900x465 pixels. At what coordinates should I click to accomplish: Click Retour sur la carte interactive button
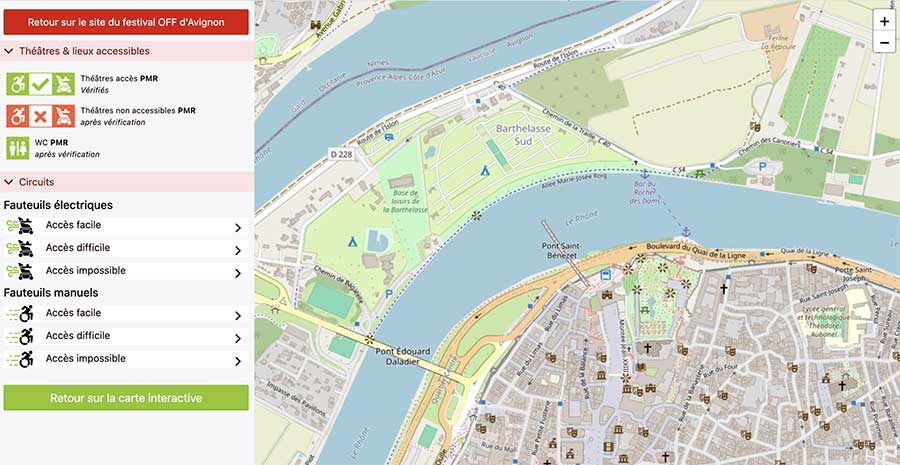126,398
